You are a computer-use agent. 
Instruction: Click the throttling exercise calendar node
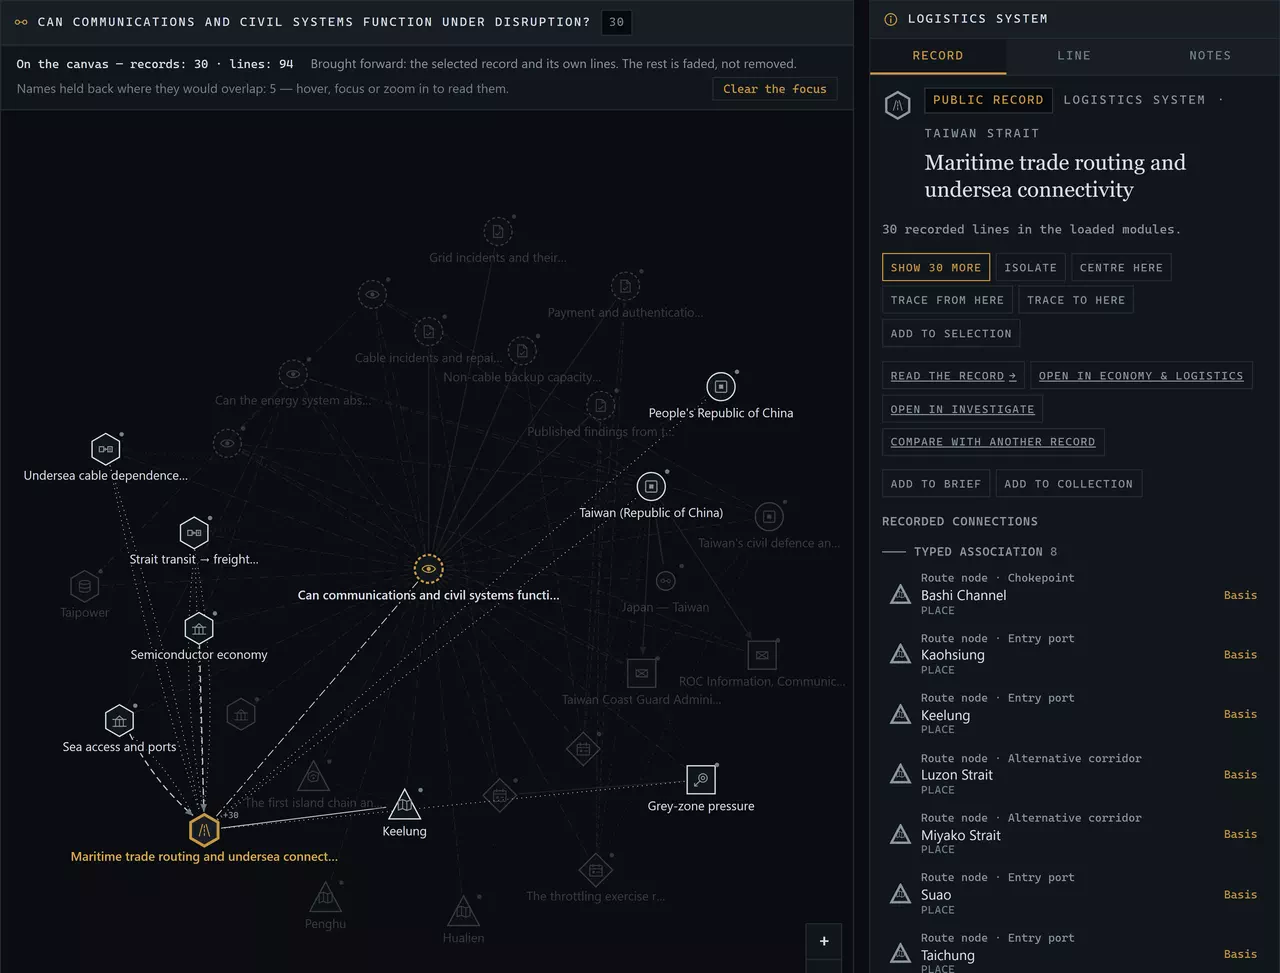tap(595, 870)
